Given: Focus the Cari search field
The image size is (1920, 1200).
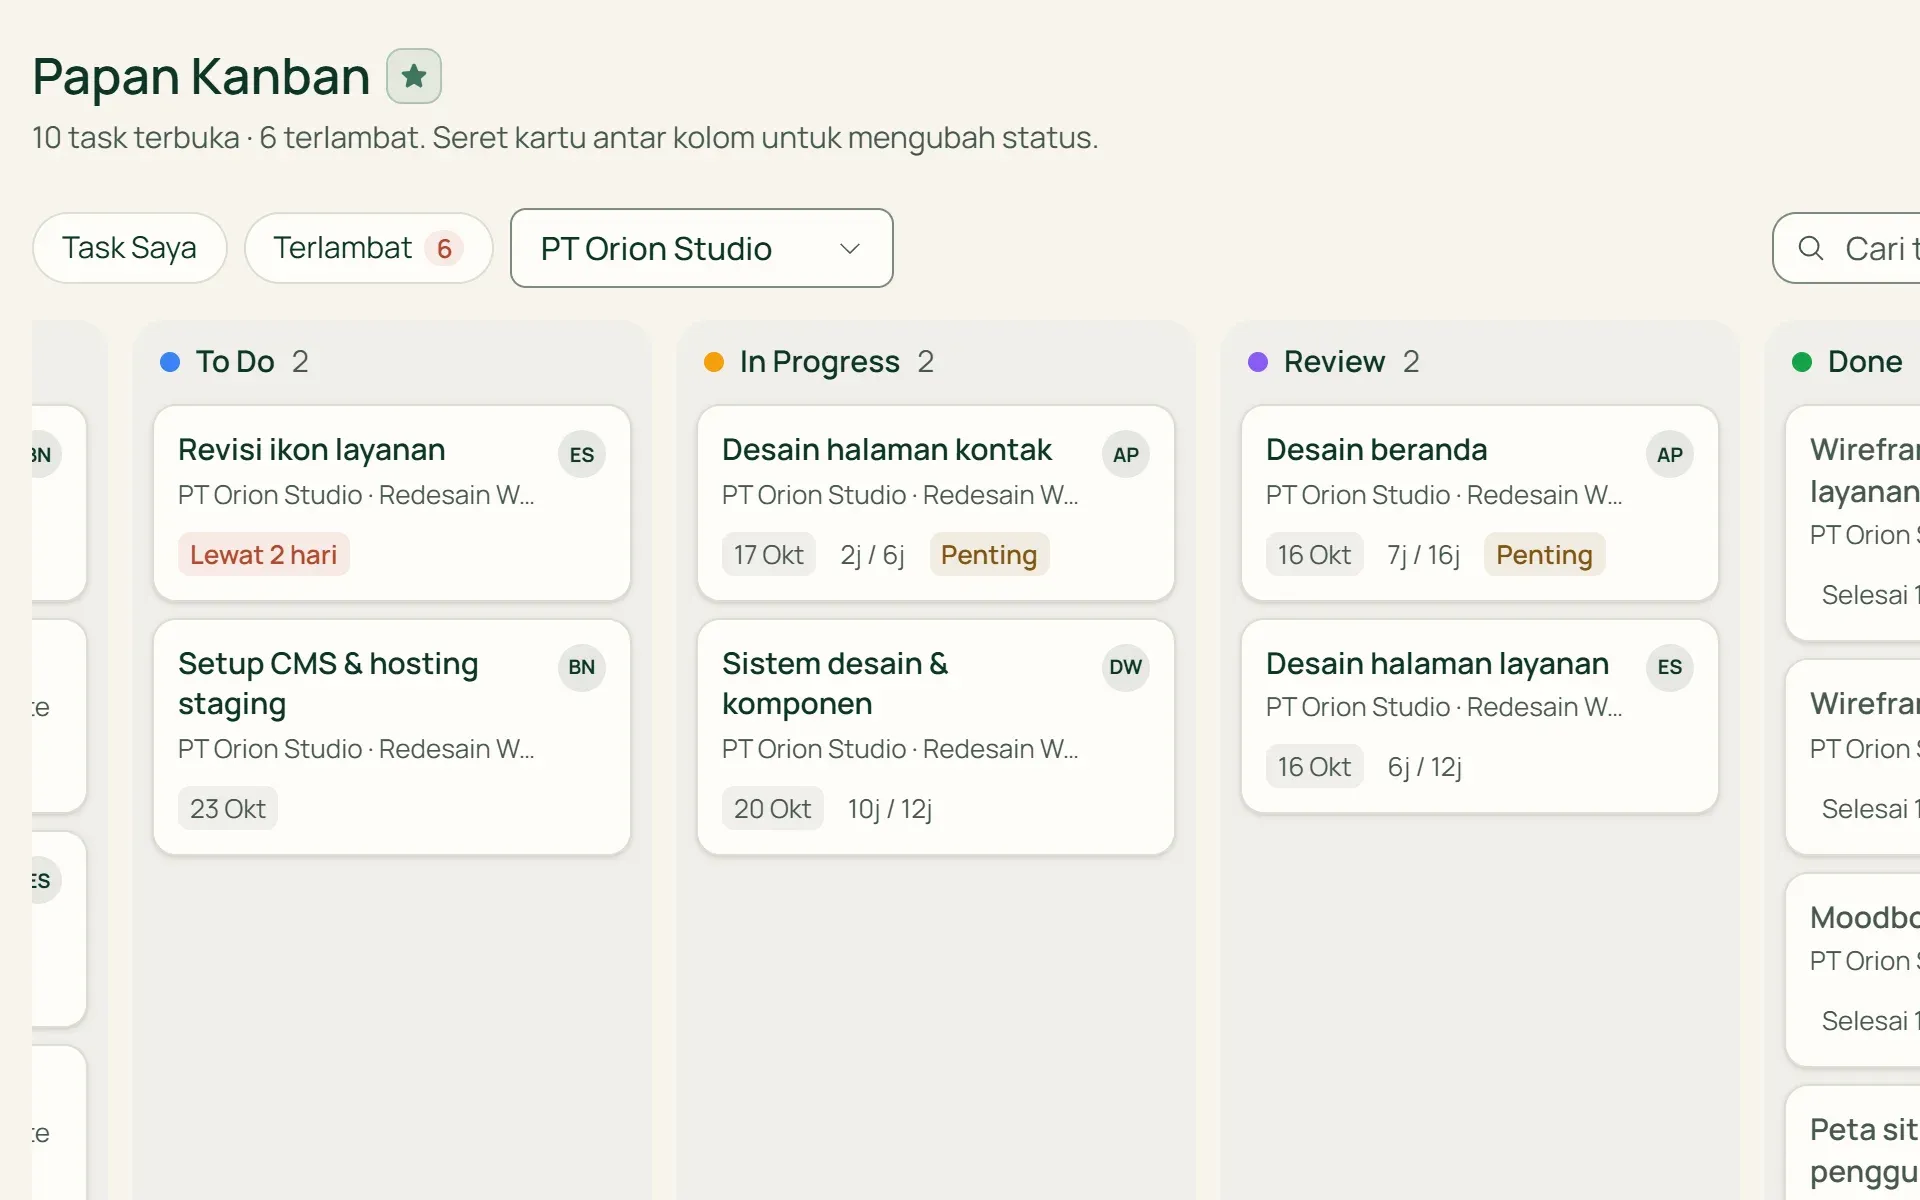Looking at the screenshot, I should tap(1848, 248).
